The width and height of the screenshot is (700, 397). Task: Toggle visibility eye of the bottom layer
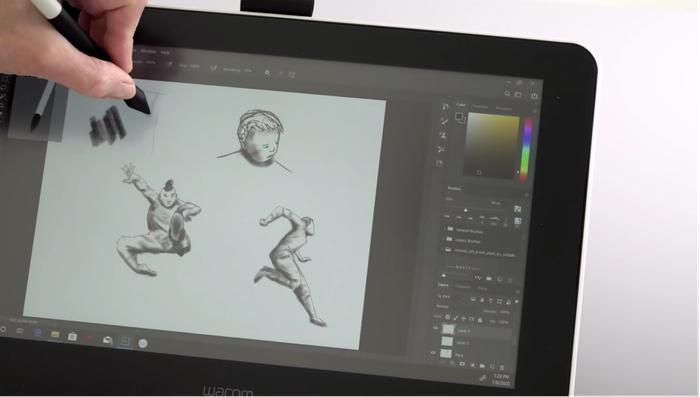(x=433, y=353)
